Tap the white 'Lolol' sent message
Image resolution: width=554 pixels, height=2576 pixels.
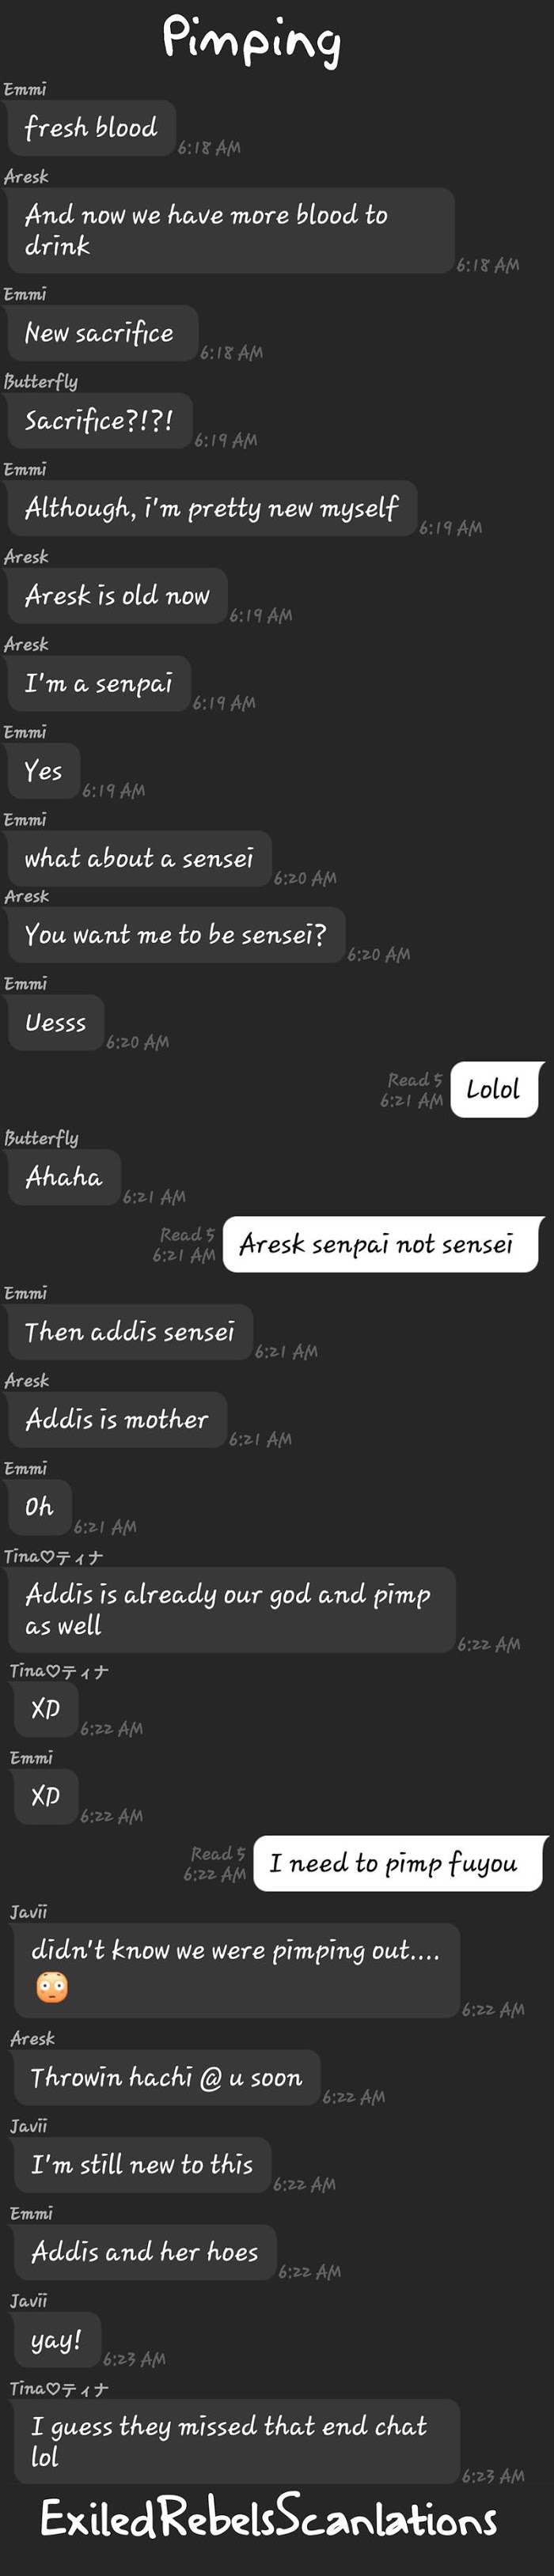pyautogui.click(x=494, y=1089)
